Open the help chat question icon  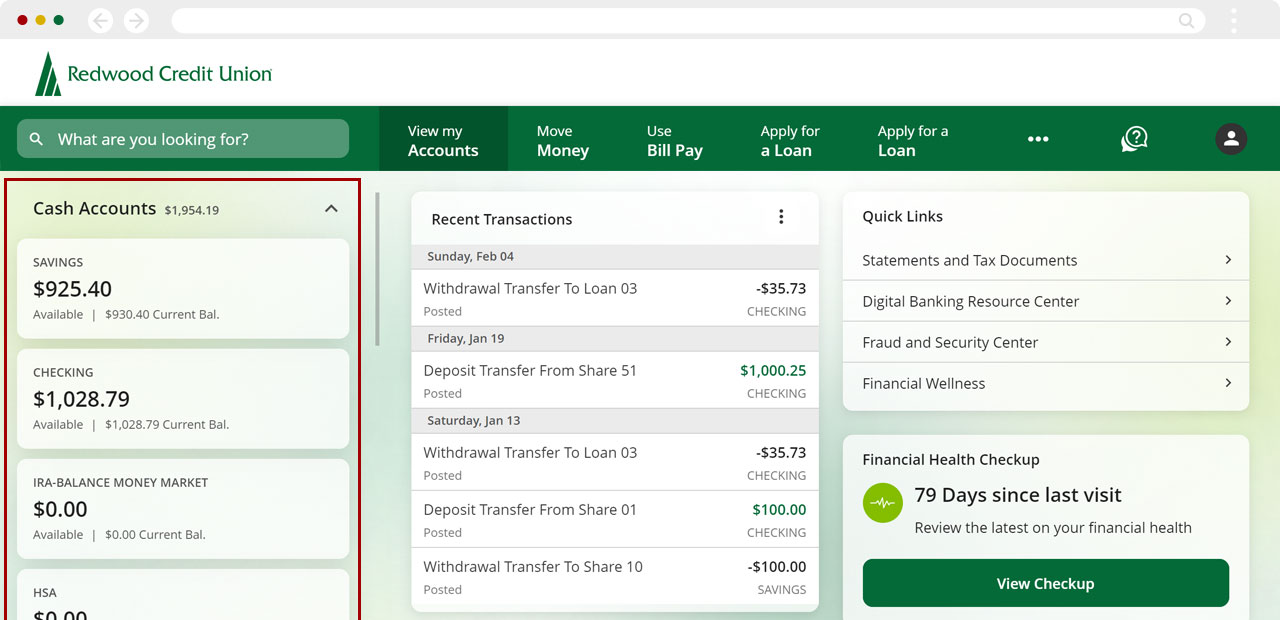click(1133, 139)
